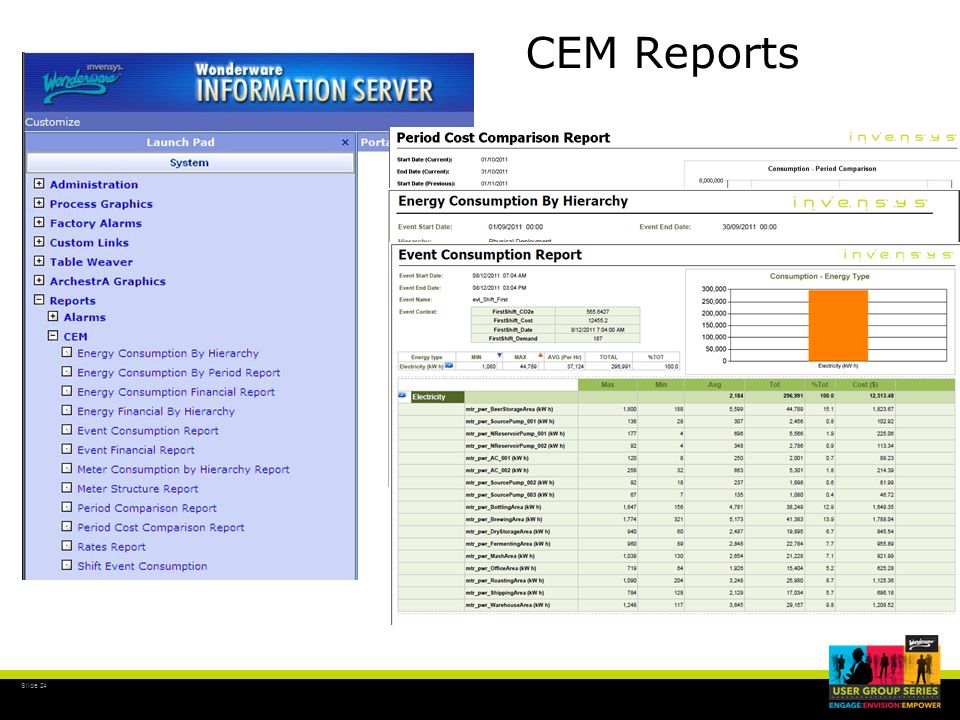Viewport: 960px width, 720px height.
Task: Select mtr_pwr_BrewingArea row
Action: click(676, 519)
